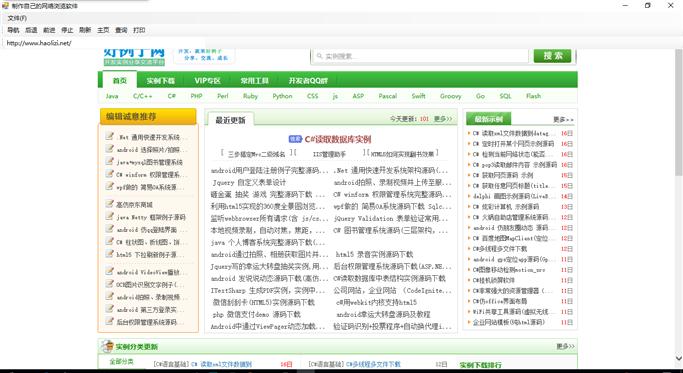Open C#多线程多文件下载 in 最新示例 list
The image size is (683, 373).
point(500,249)
